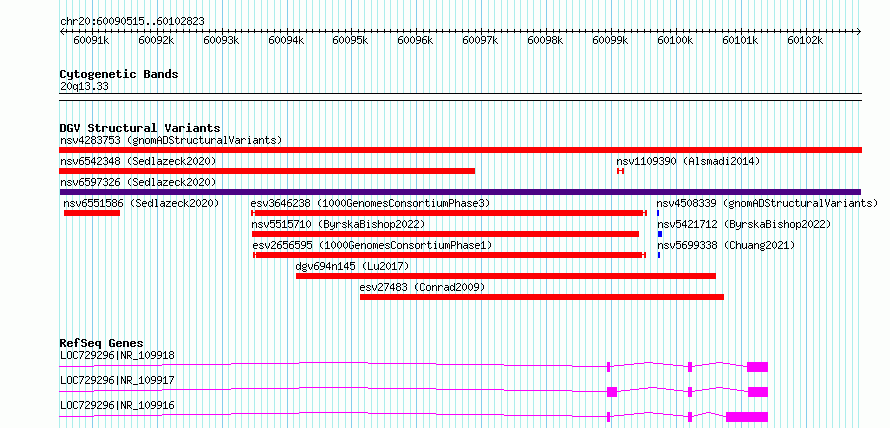
Task: Select the dgv694n145 red variant bar
Action: [x=506, y=276]
